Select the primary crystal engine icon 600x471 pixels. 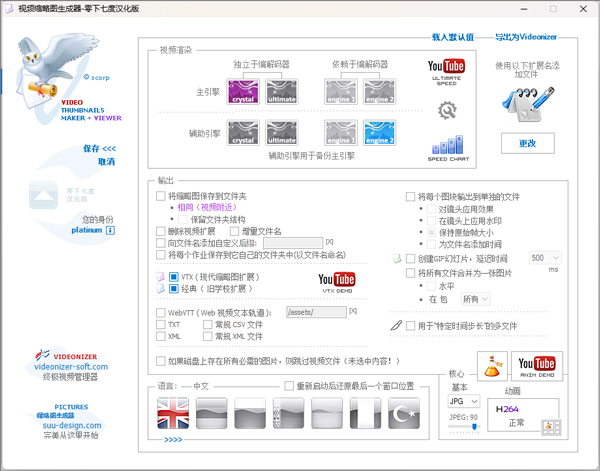(x=243, y=91)
